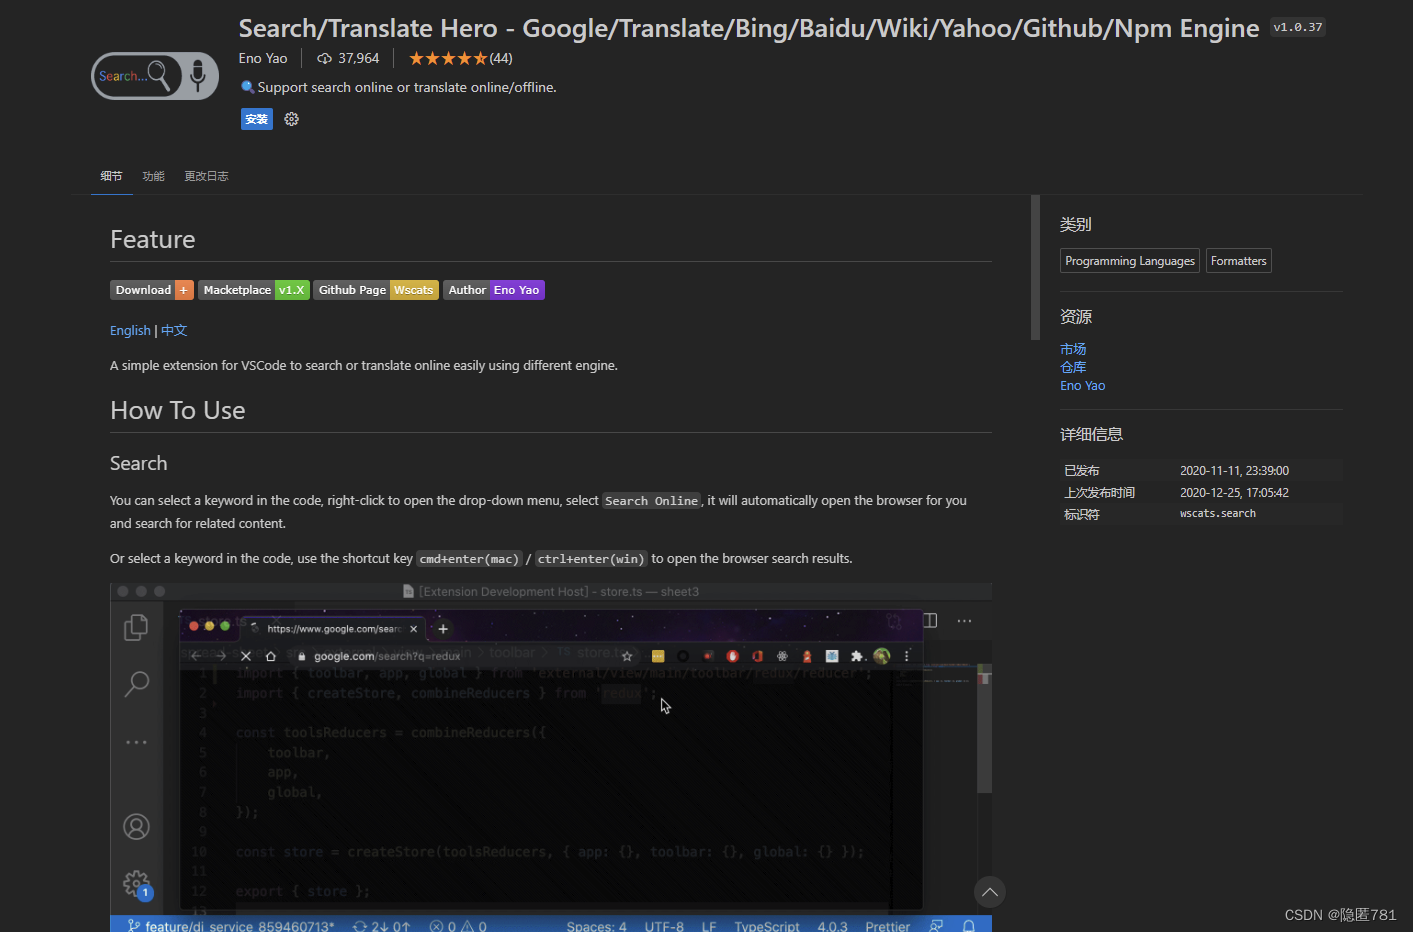Open the TypeScript language mode selector
Image resolution: width=1413 pixels, height=932 pixels.
point(766,925)
